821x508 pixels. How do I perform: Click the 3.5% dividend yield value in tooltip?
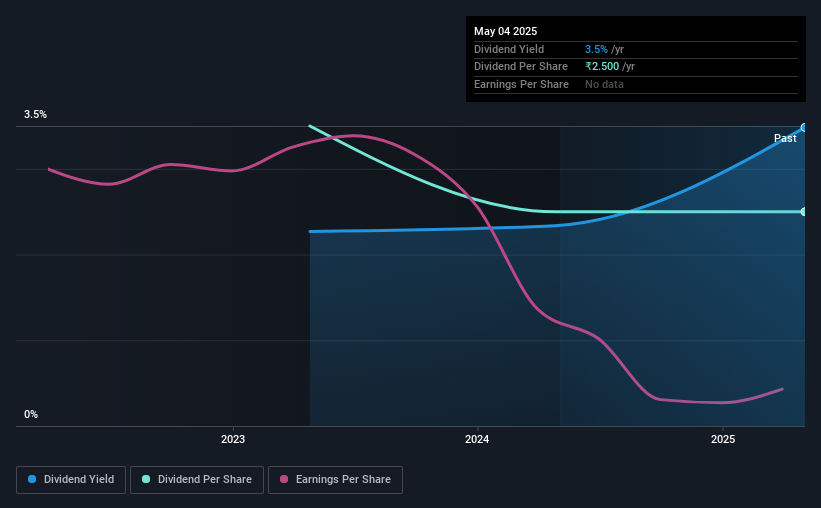click(596, 49)
